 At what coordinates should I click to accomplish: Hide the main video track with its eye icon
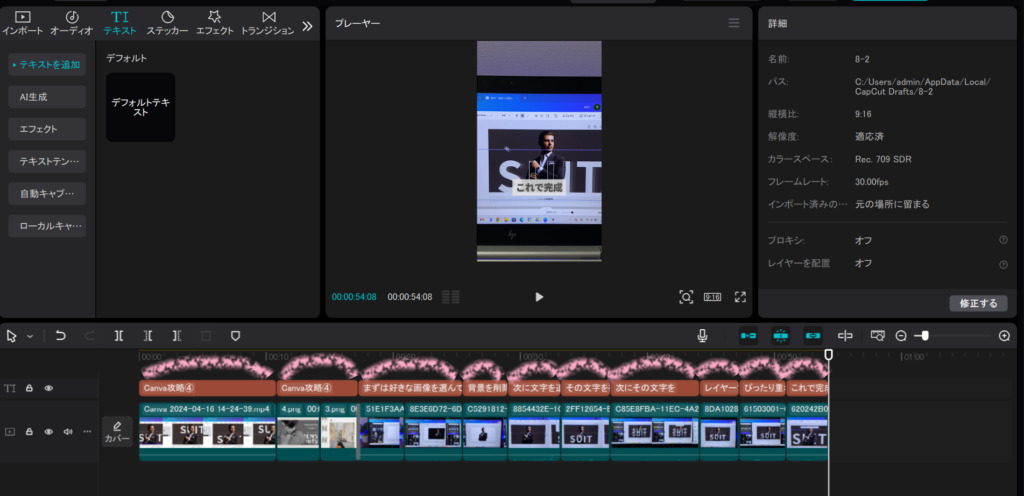(48, 432)
